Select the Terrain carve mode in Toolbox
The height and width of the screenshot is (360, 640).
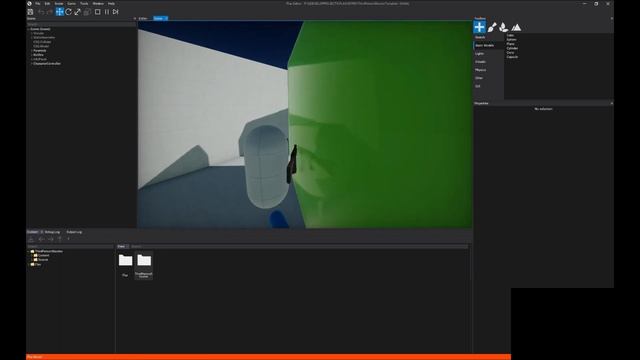coord(516,27)
